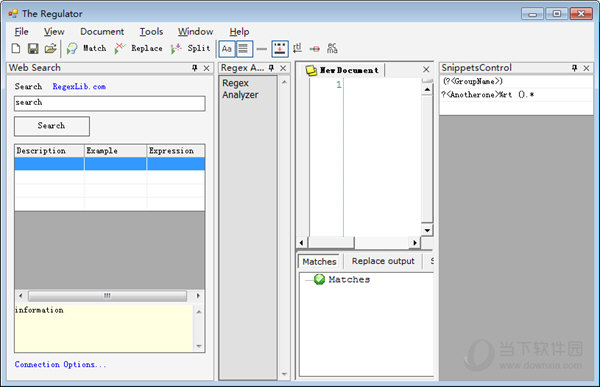Sort by the Example column header
The image size is (600, 387).
[115, 151]
